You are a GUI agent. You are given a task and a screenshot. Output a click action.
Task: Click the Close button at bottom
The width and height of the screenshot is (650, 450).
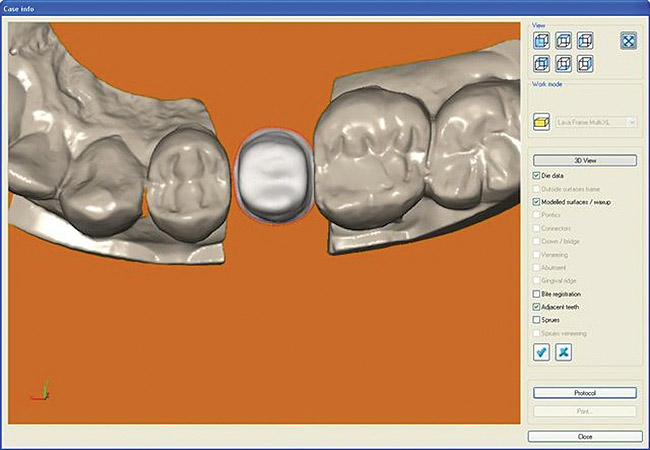coord(585,437)
